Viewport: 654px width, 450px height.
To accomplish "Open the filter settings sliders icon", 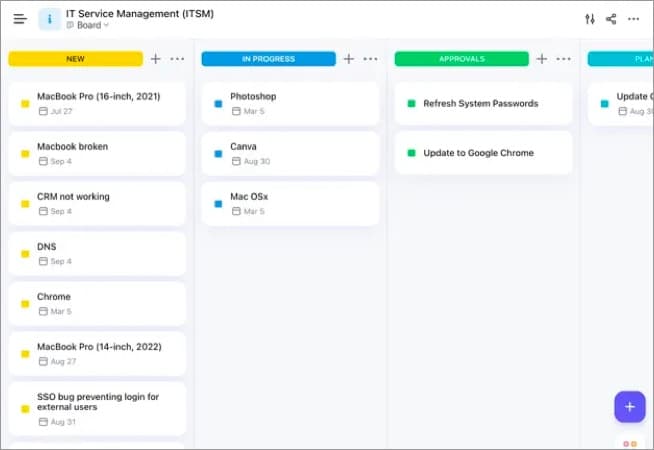I will click(x=590, y=19).
